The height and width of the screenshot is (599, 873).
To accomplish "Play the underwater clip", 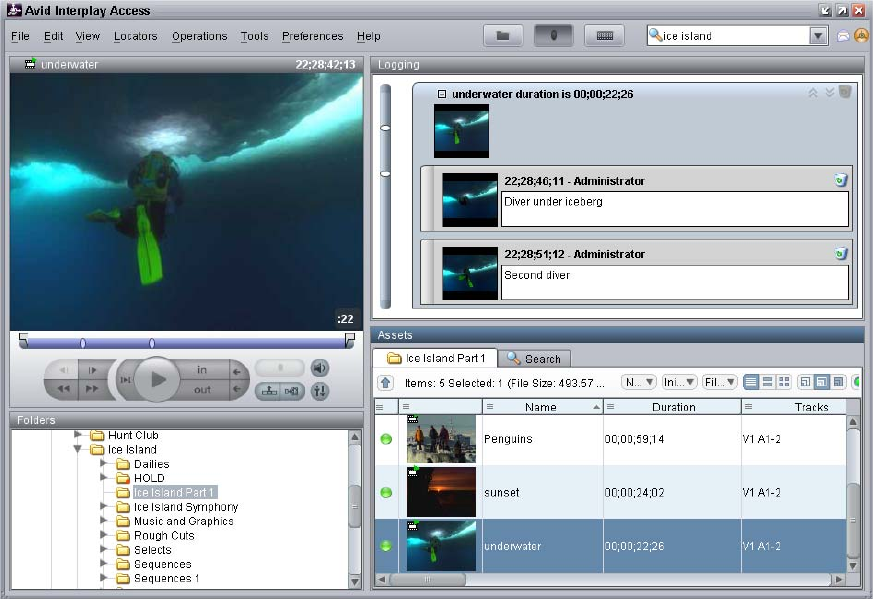I will point(158,379).
